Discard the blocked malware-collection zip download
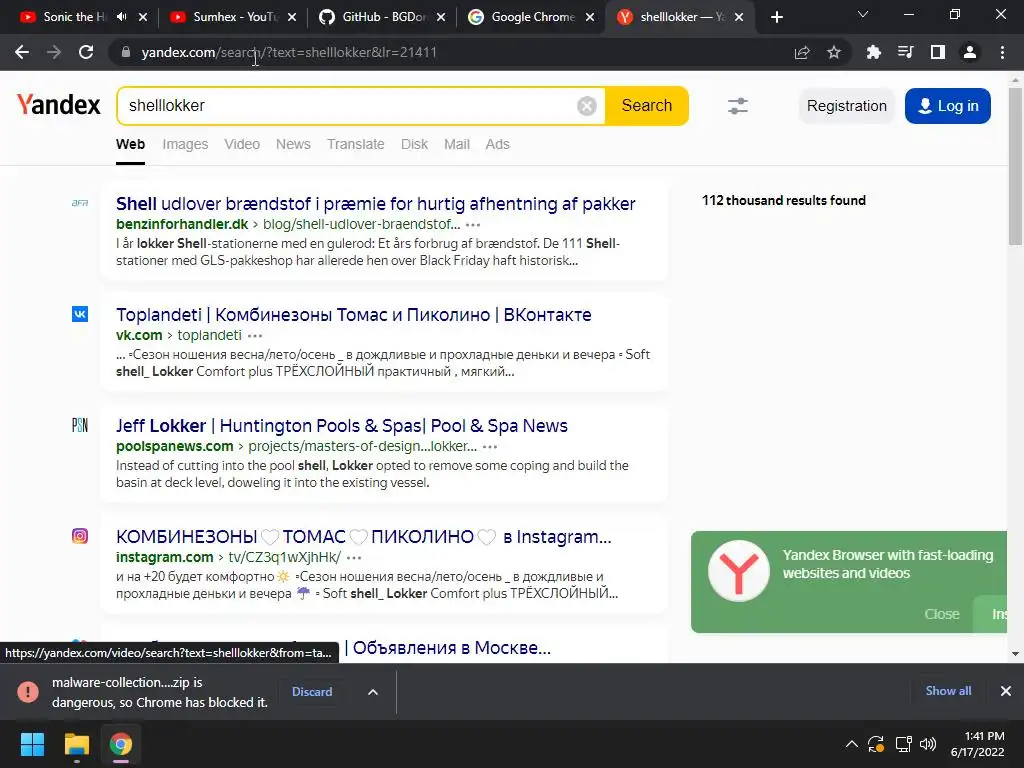This screenshot has width=1024, height=768. pyautogui.click(x=312, y=692)
